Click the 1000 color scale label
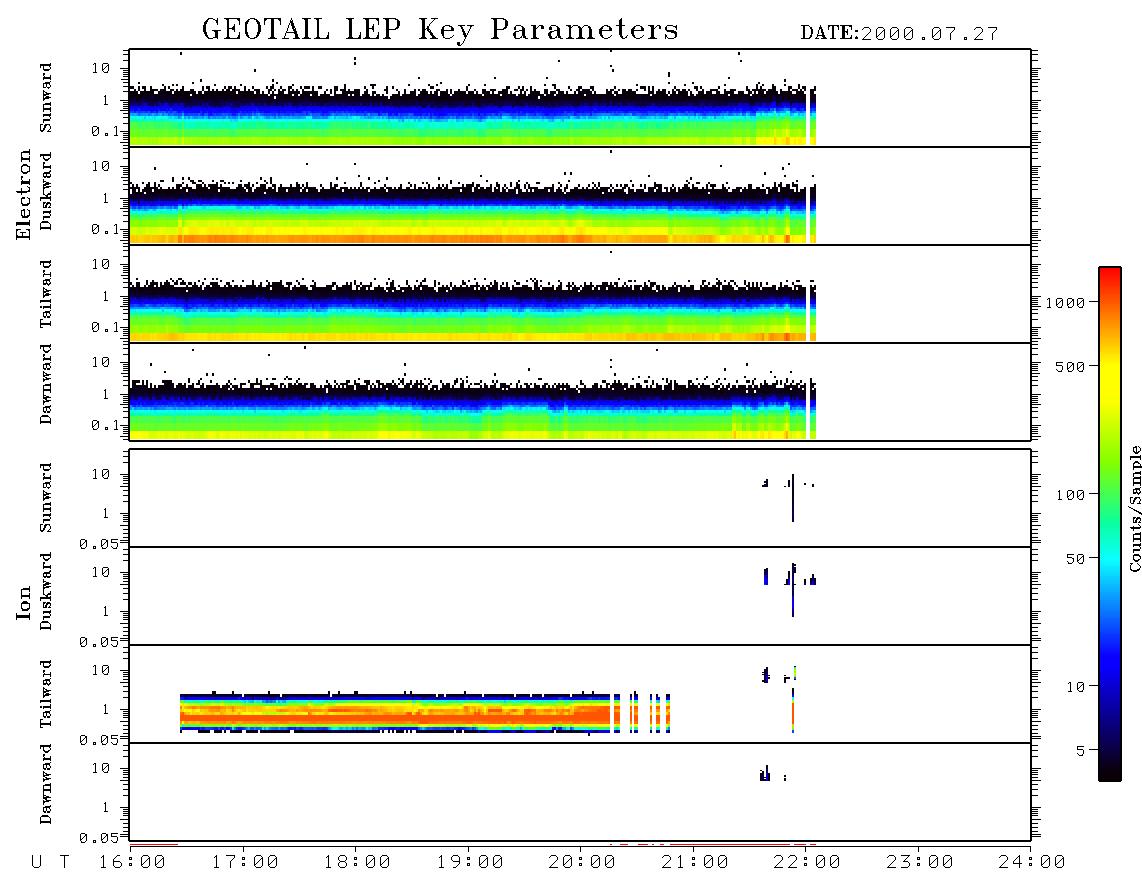Viewport: 1142px width, 880px height. 1066,303
